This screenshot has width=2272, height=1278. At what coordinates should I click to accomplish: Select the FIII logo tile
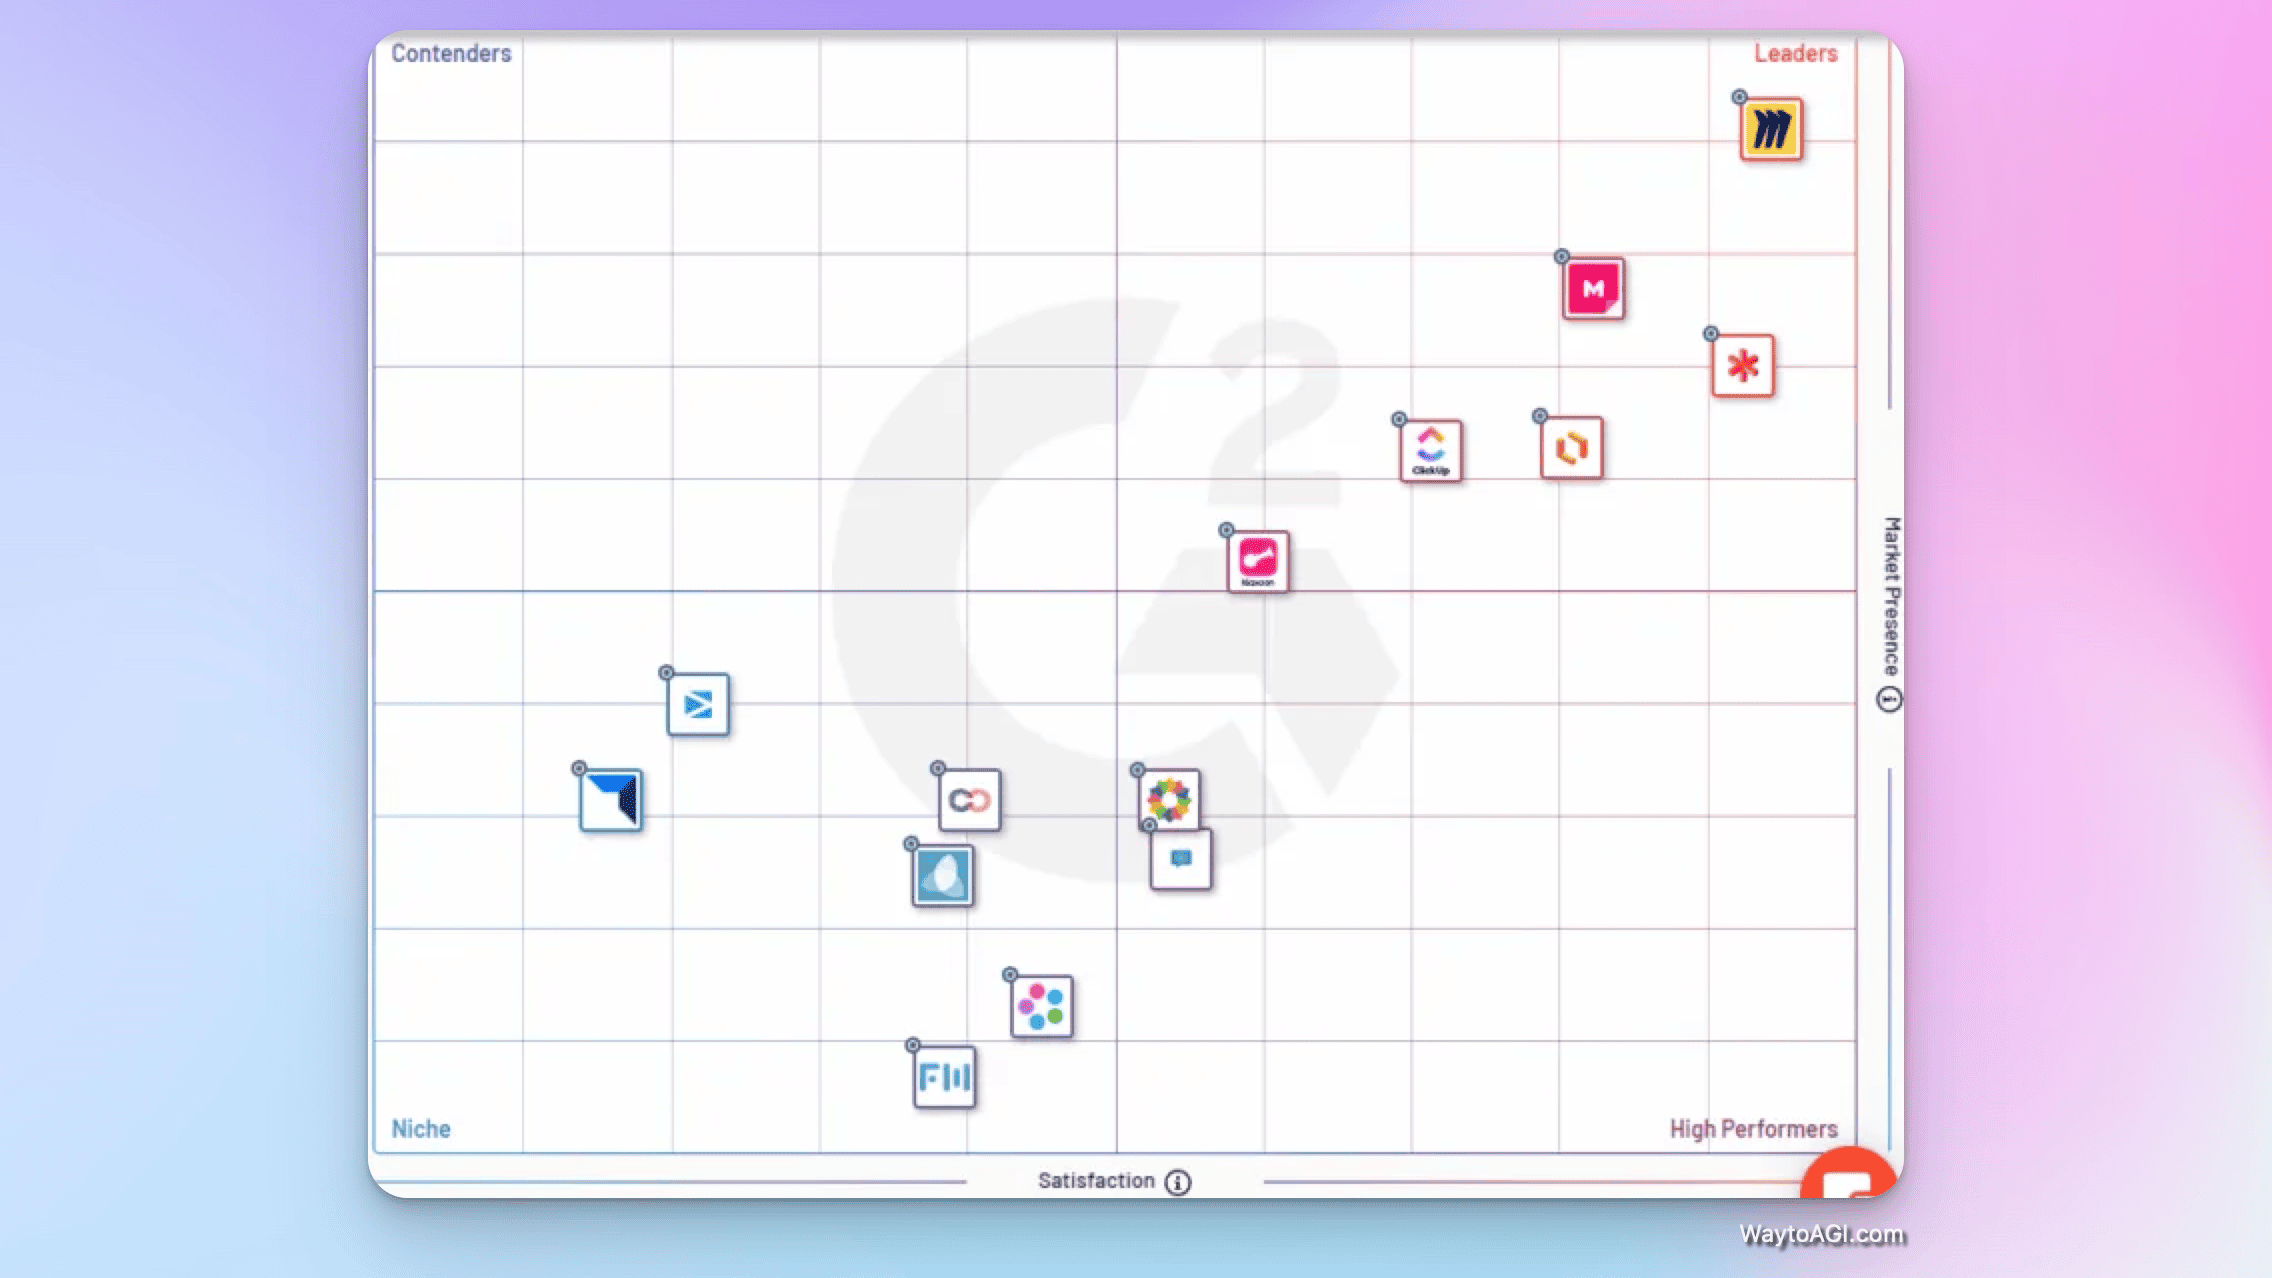[x=944, y=1077]
